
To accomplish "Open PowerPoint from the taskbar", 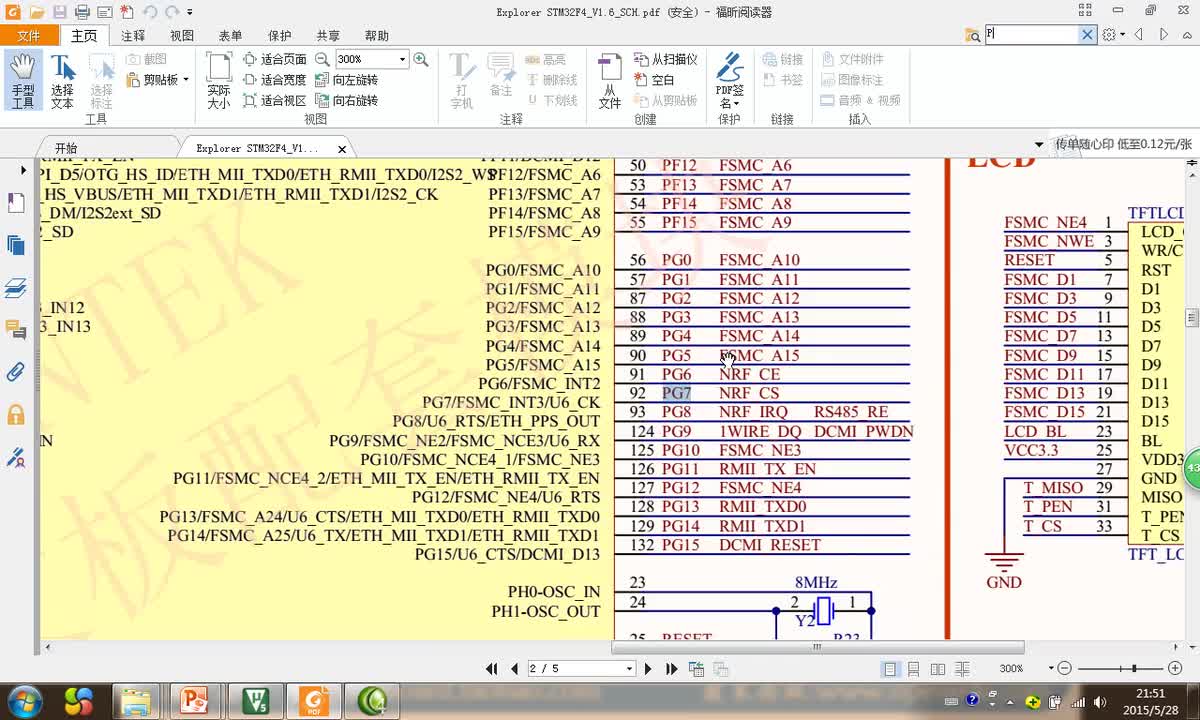I will pyautogui.click(x=194, y=701).
